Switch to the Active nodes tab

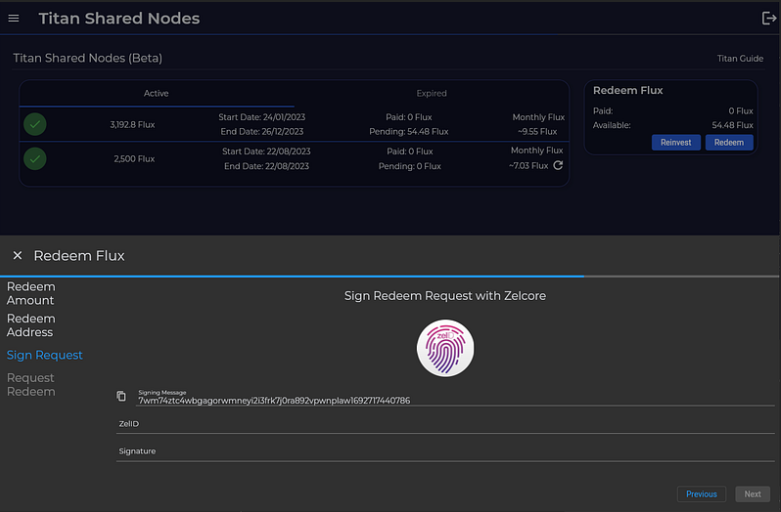(x=156, y=94)
